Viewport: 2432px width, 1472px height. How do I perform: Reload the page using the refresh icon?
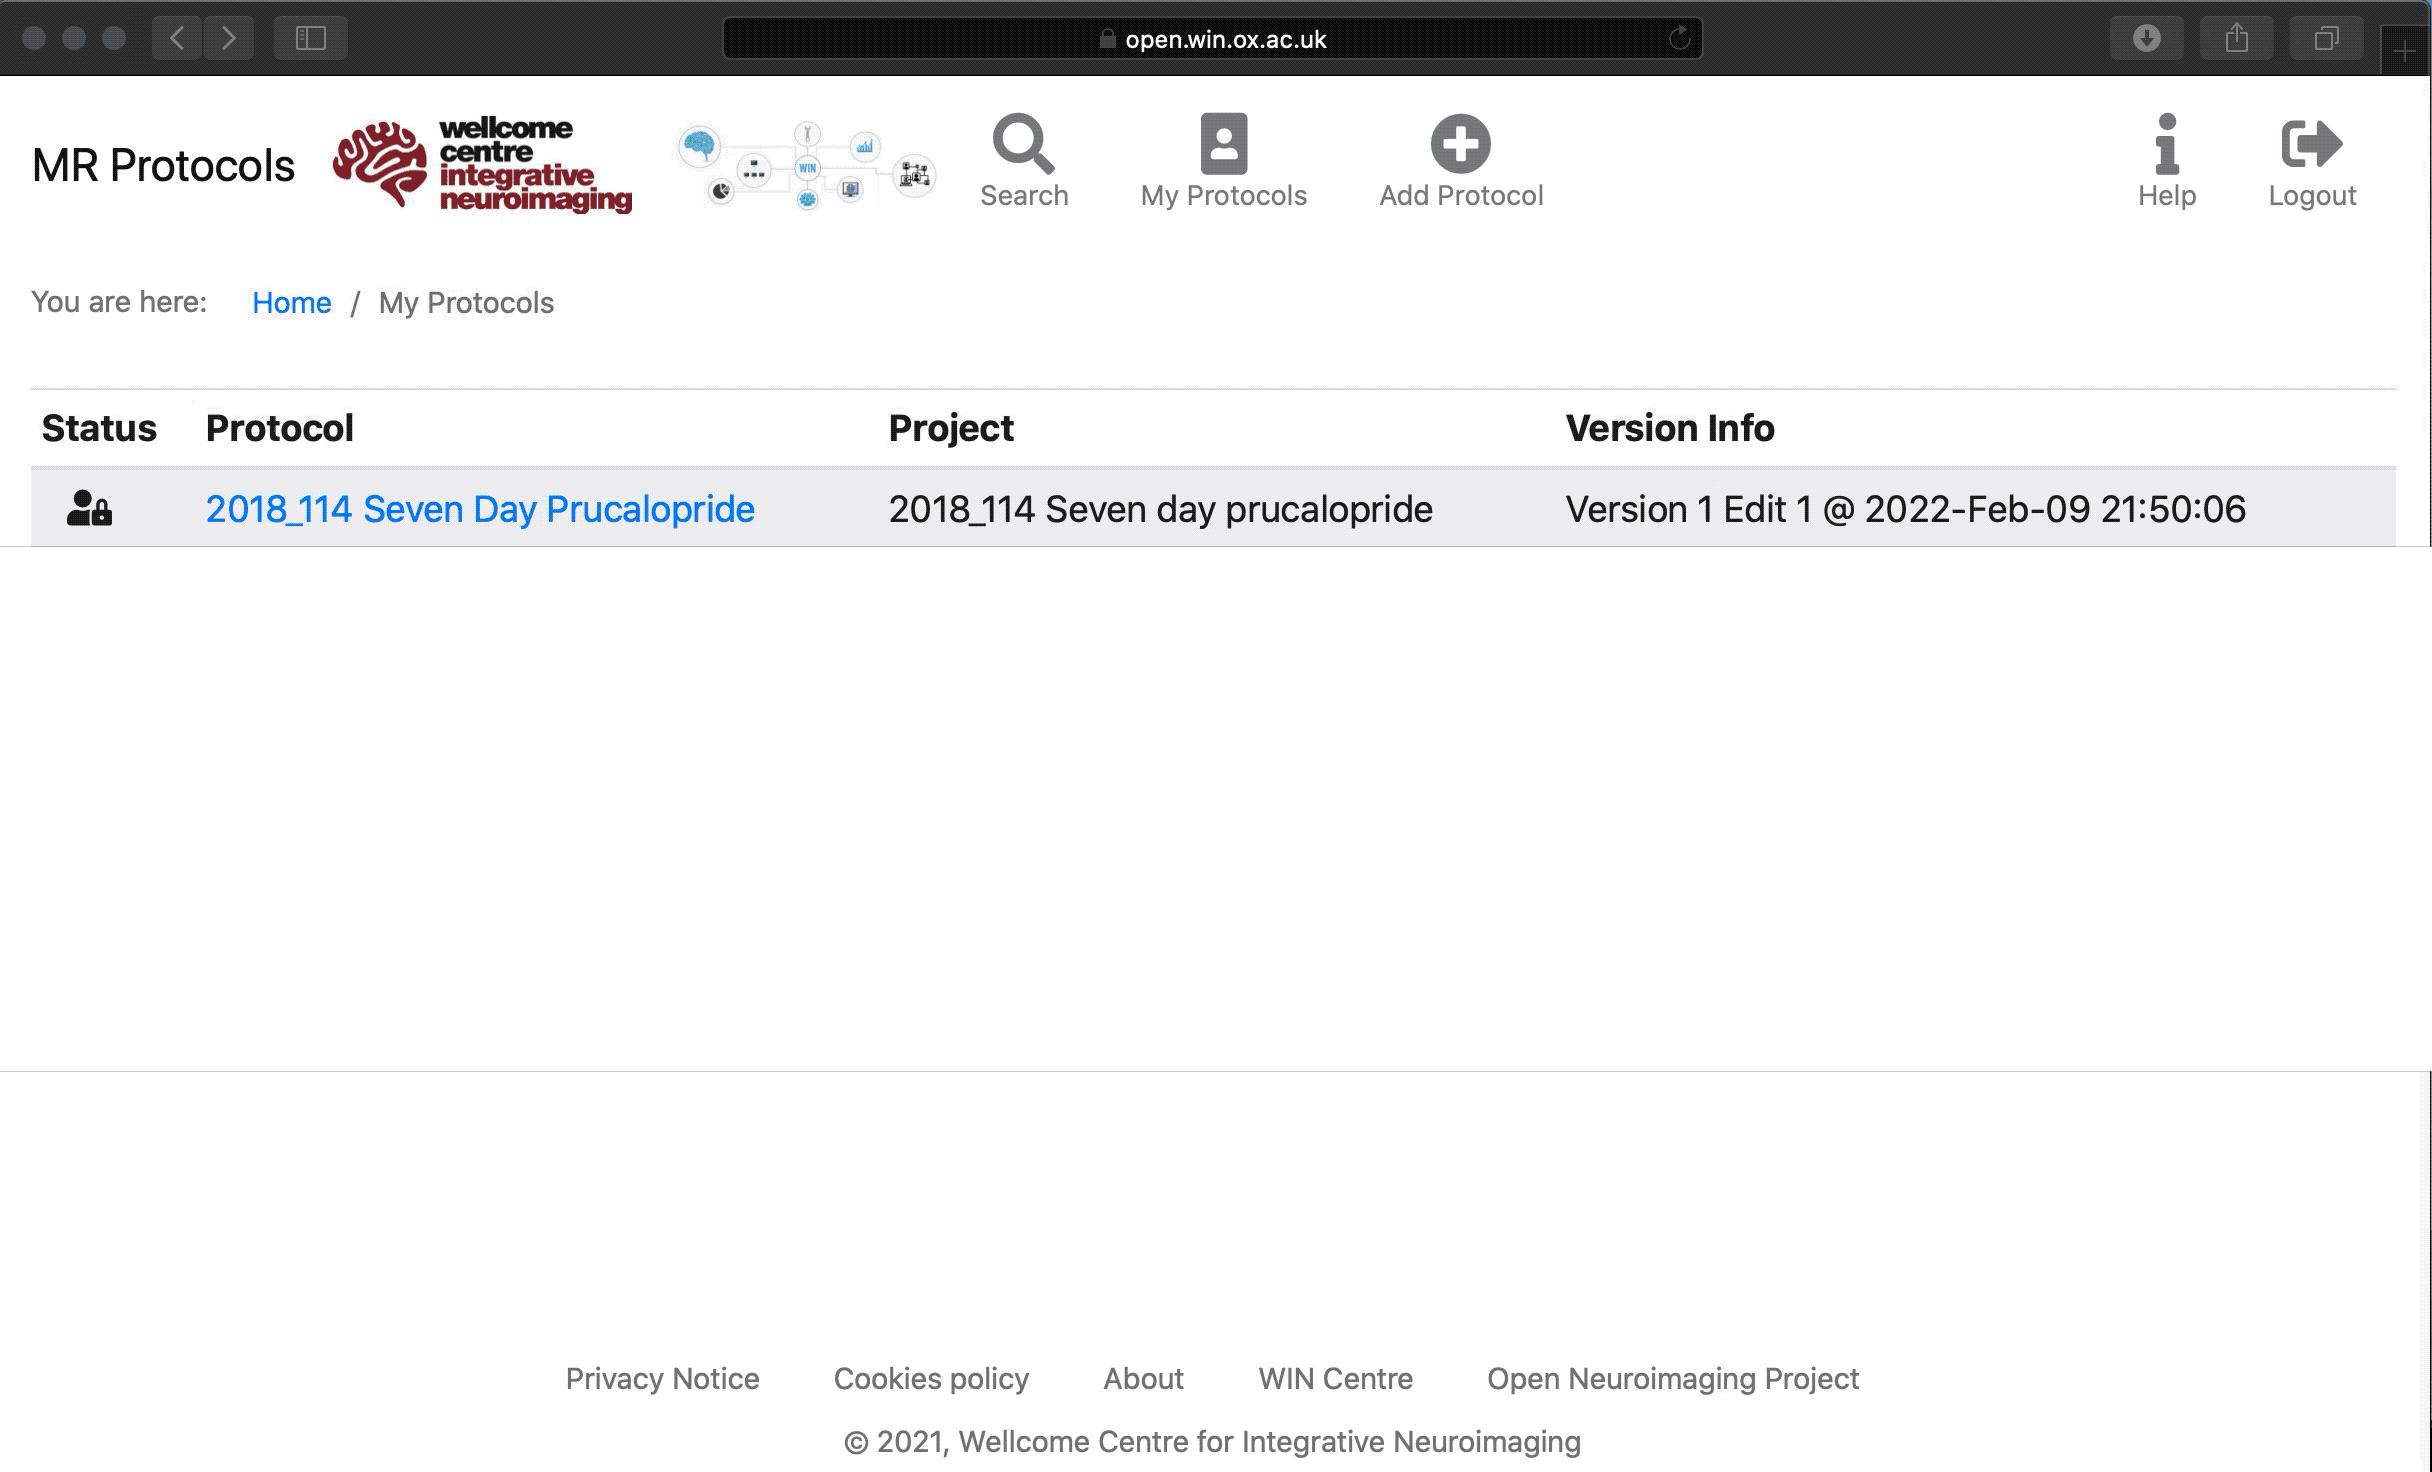[x=1679, y=39]
